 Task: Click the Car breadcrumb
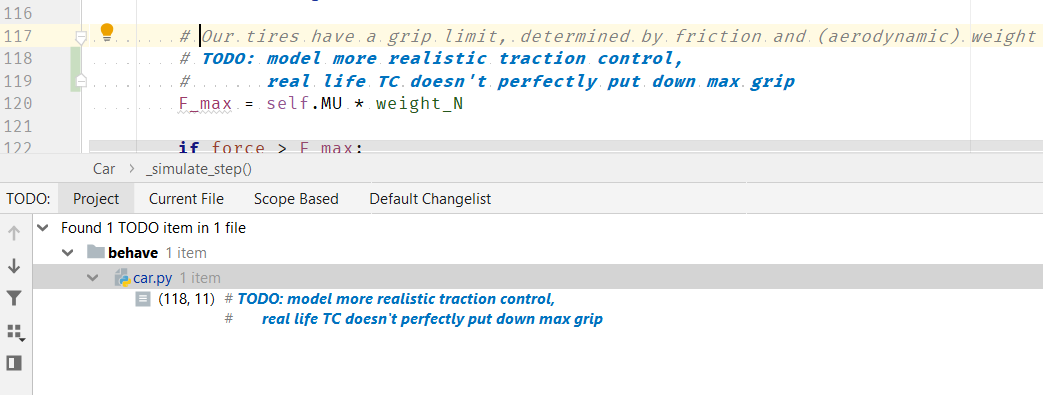[x=104, y=169]
